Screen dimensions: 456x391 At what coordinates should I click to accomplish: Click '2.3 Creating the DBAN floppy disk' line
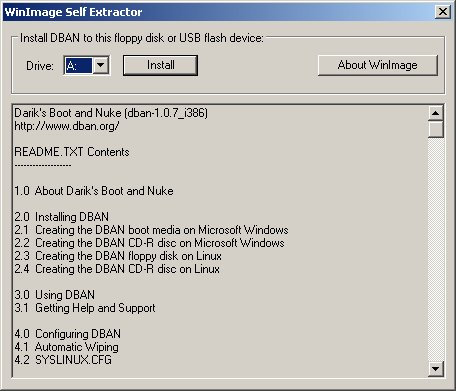point(118,256)
